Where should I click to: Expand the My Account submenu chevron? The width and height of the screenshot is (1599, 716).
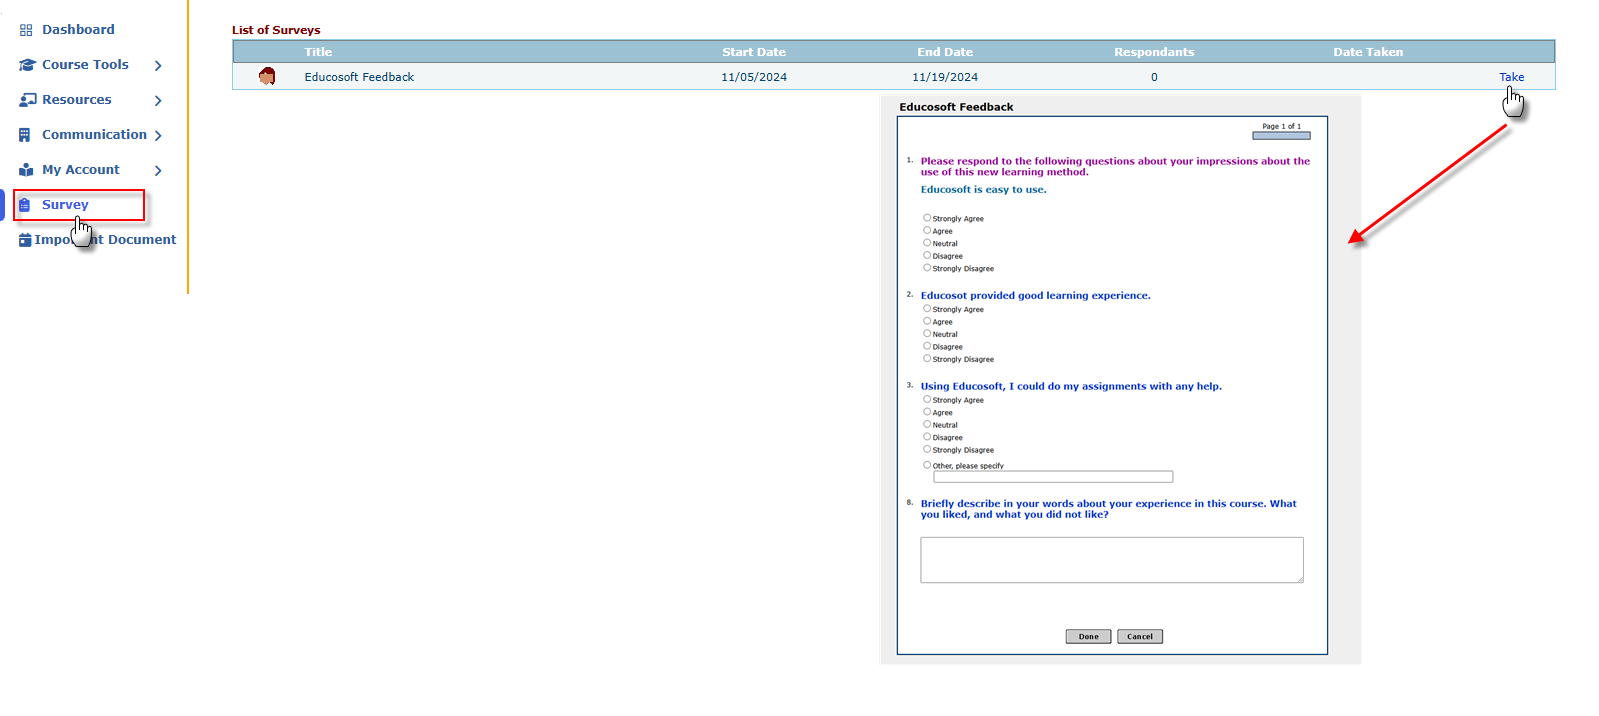pos(158,170)
